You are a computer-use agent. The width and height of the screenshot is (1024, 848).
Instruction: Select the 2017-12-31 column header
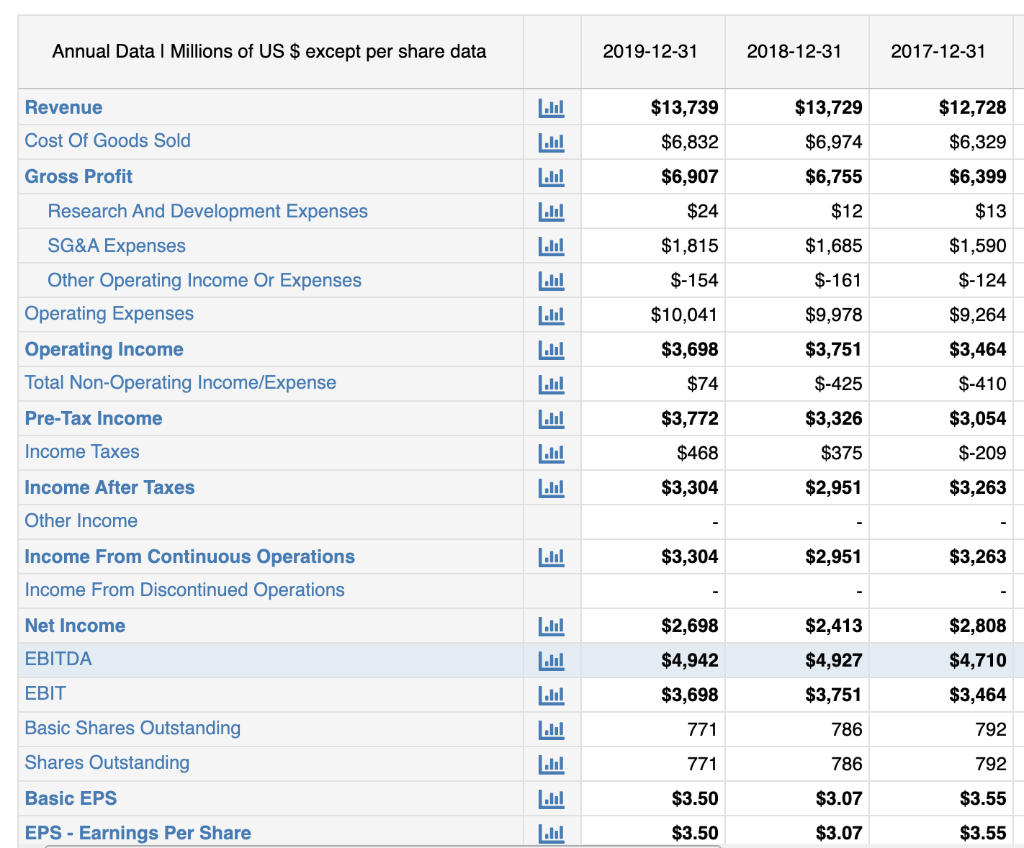[x=940, y=51]
